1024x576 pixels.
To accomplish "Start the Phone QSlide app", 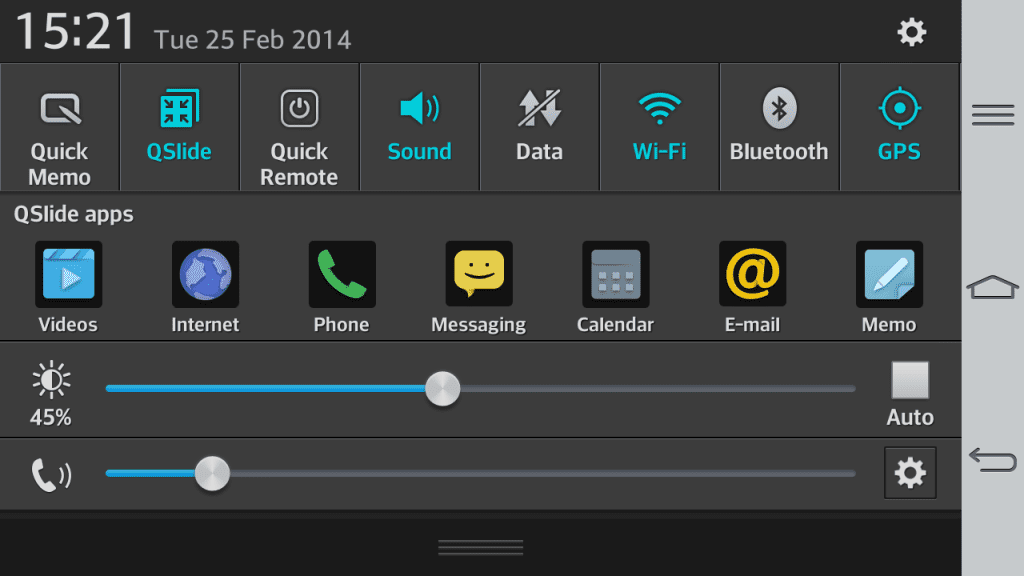I will click(341, 273).
